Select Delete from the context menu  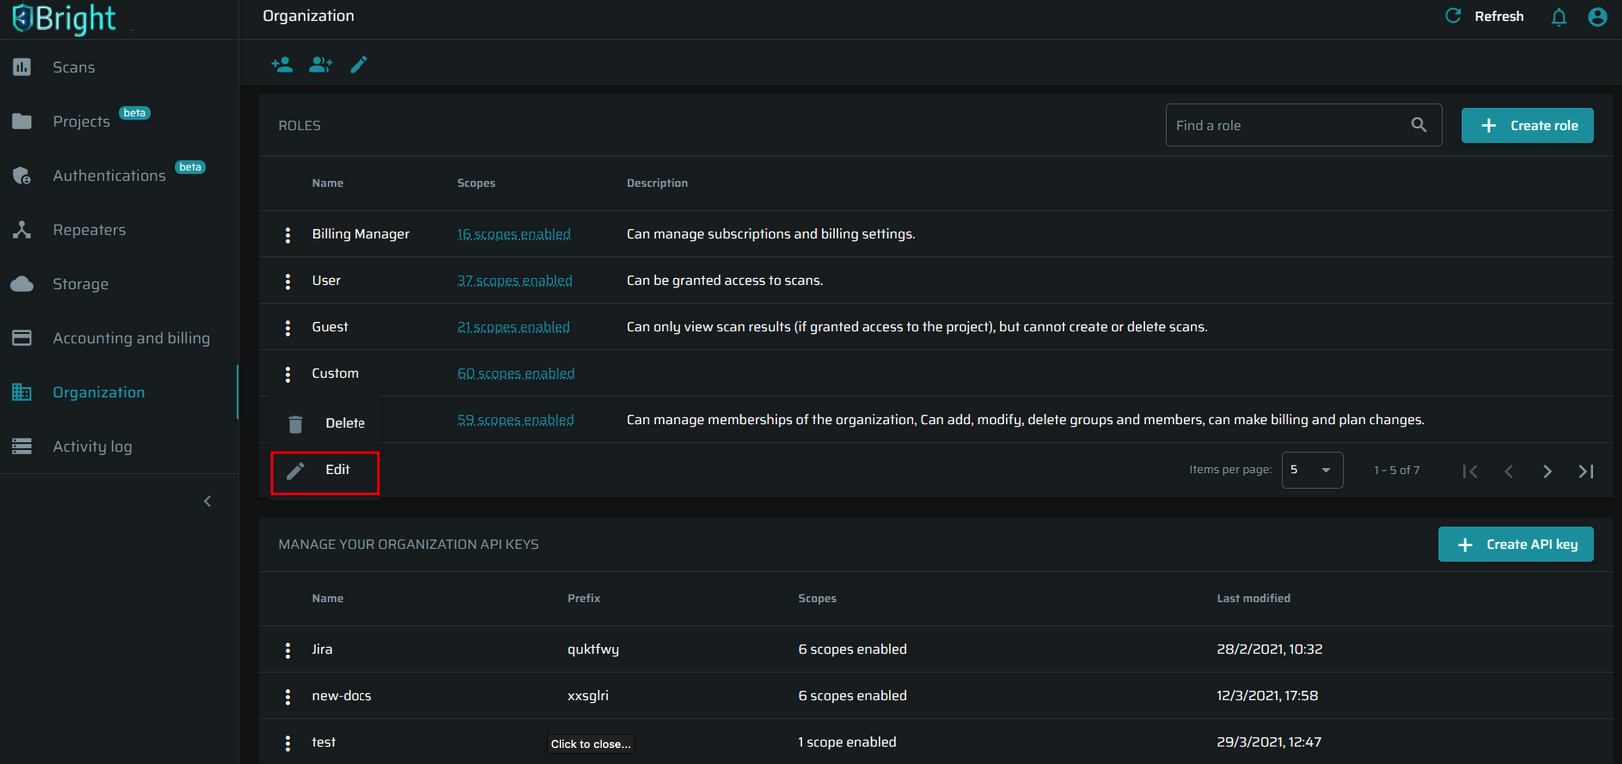[326, 424]
